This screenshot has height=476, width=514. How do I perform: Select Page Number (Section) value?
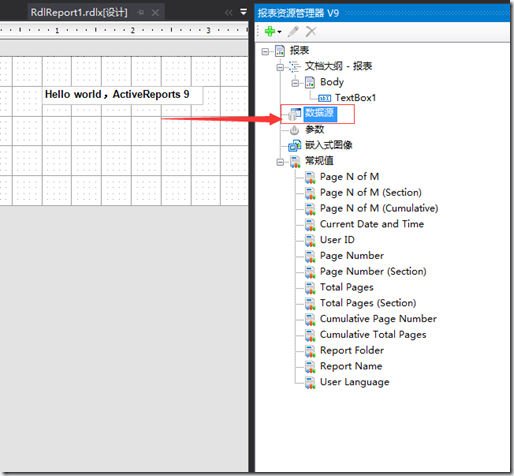pyautogui.click(x=373, y=271)
